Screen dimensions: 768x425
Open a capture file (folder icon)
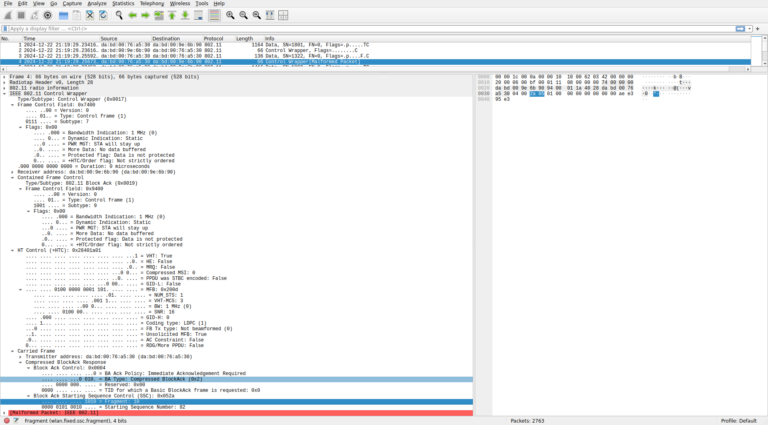click(63, 15)
